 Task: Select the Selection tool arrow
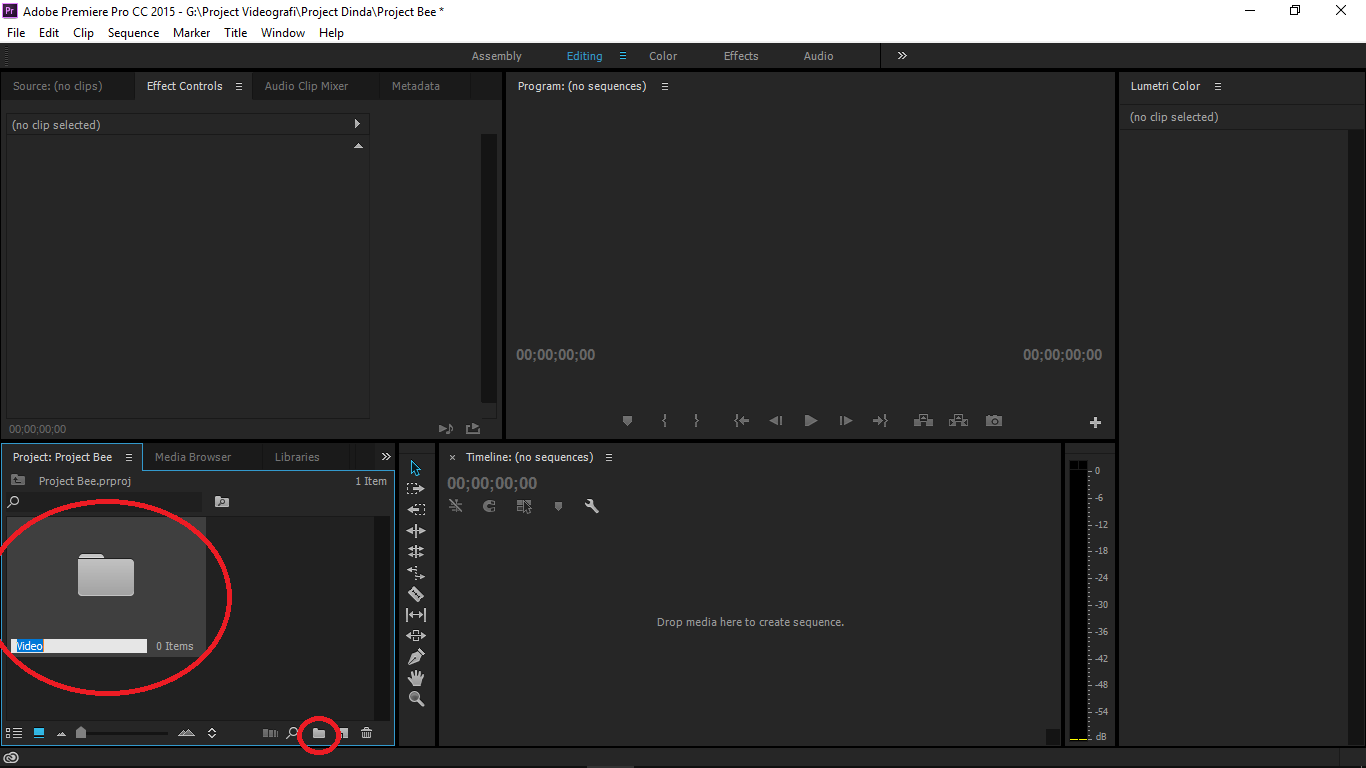[416, 468]
